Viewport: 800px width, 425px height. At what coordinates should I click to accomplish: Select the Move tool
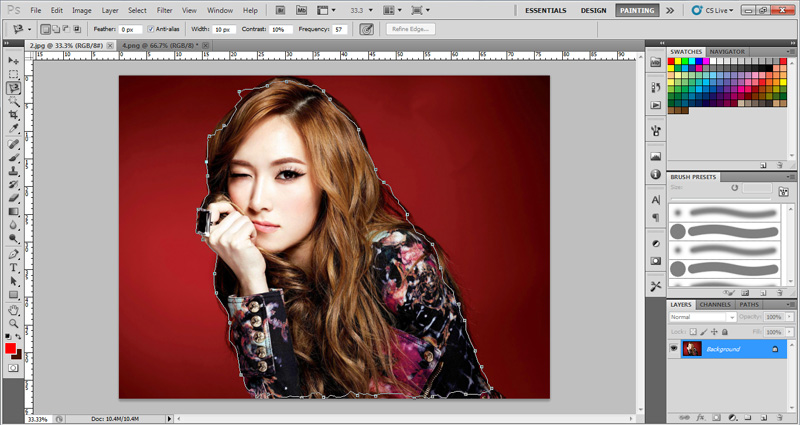point(13,61)
